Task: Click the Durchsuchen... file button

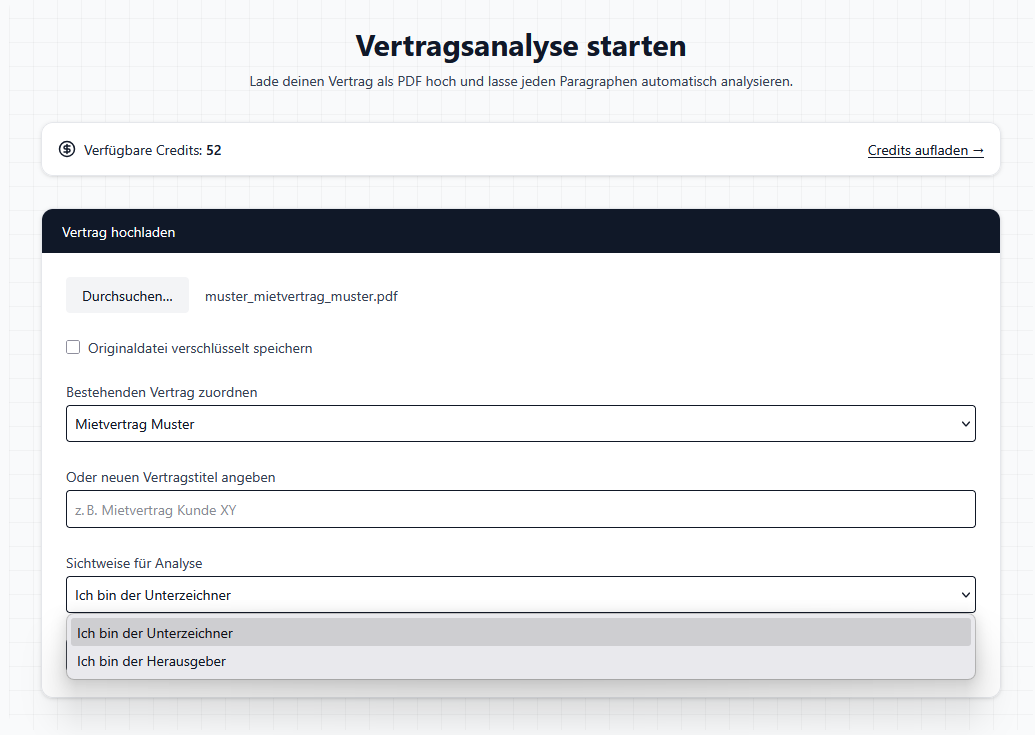Action: click(127, 296)
